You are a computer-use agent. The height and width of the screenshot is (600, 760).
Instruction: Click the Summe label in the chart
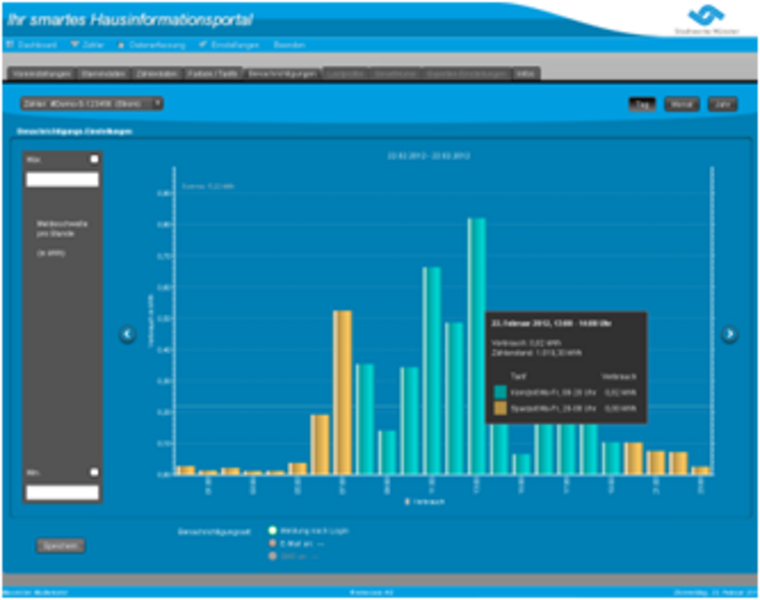[208, 186]
